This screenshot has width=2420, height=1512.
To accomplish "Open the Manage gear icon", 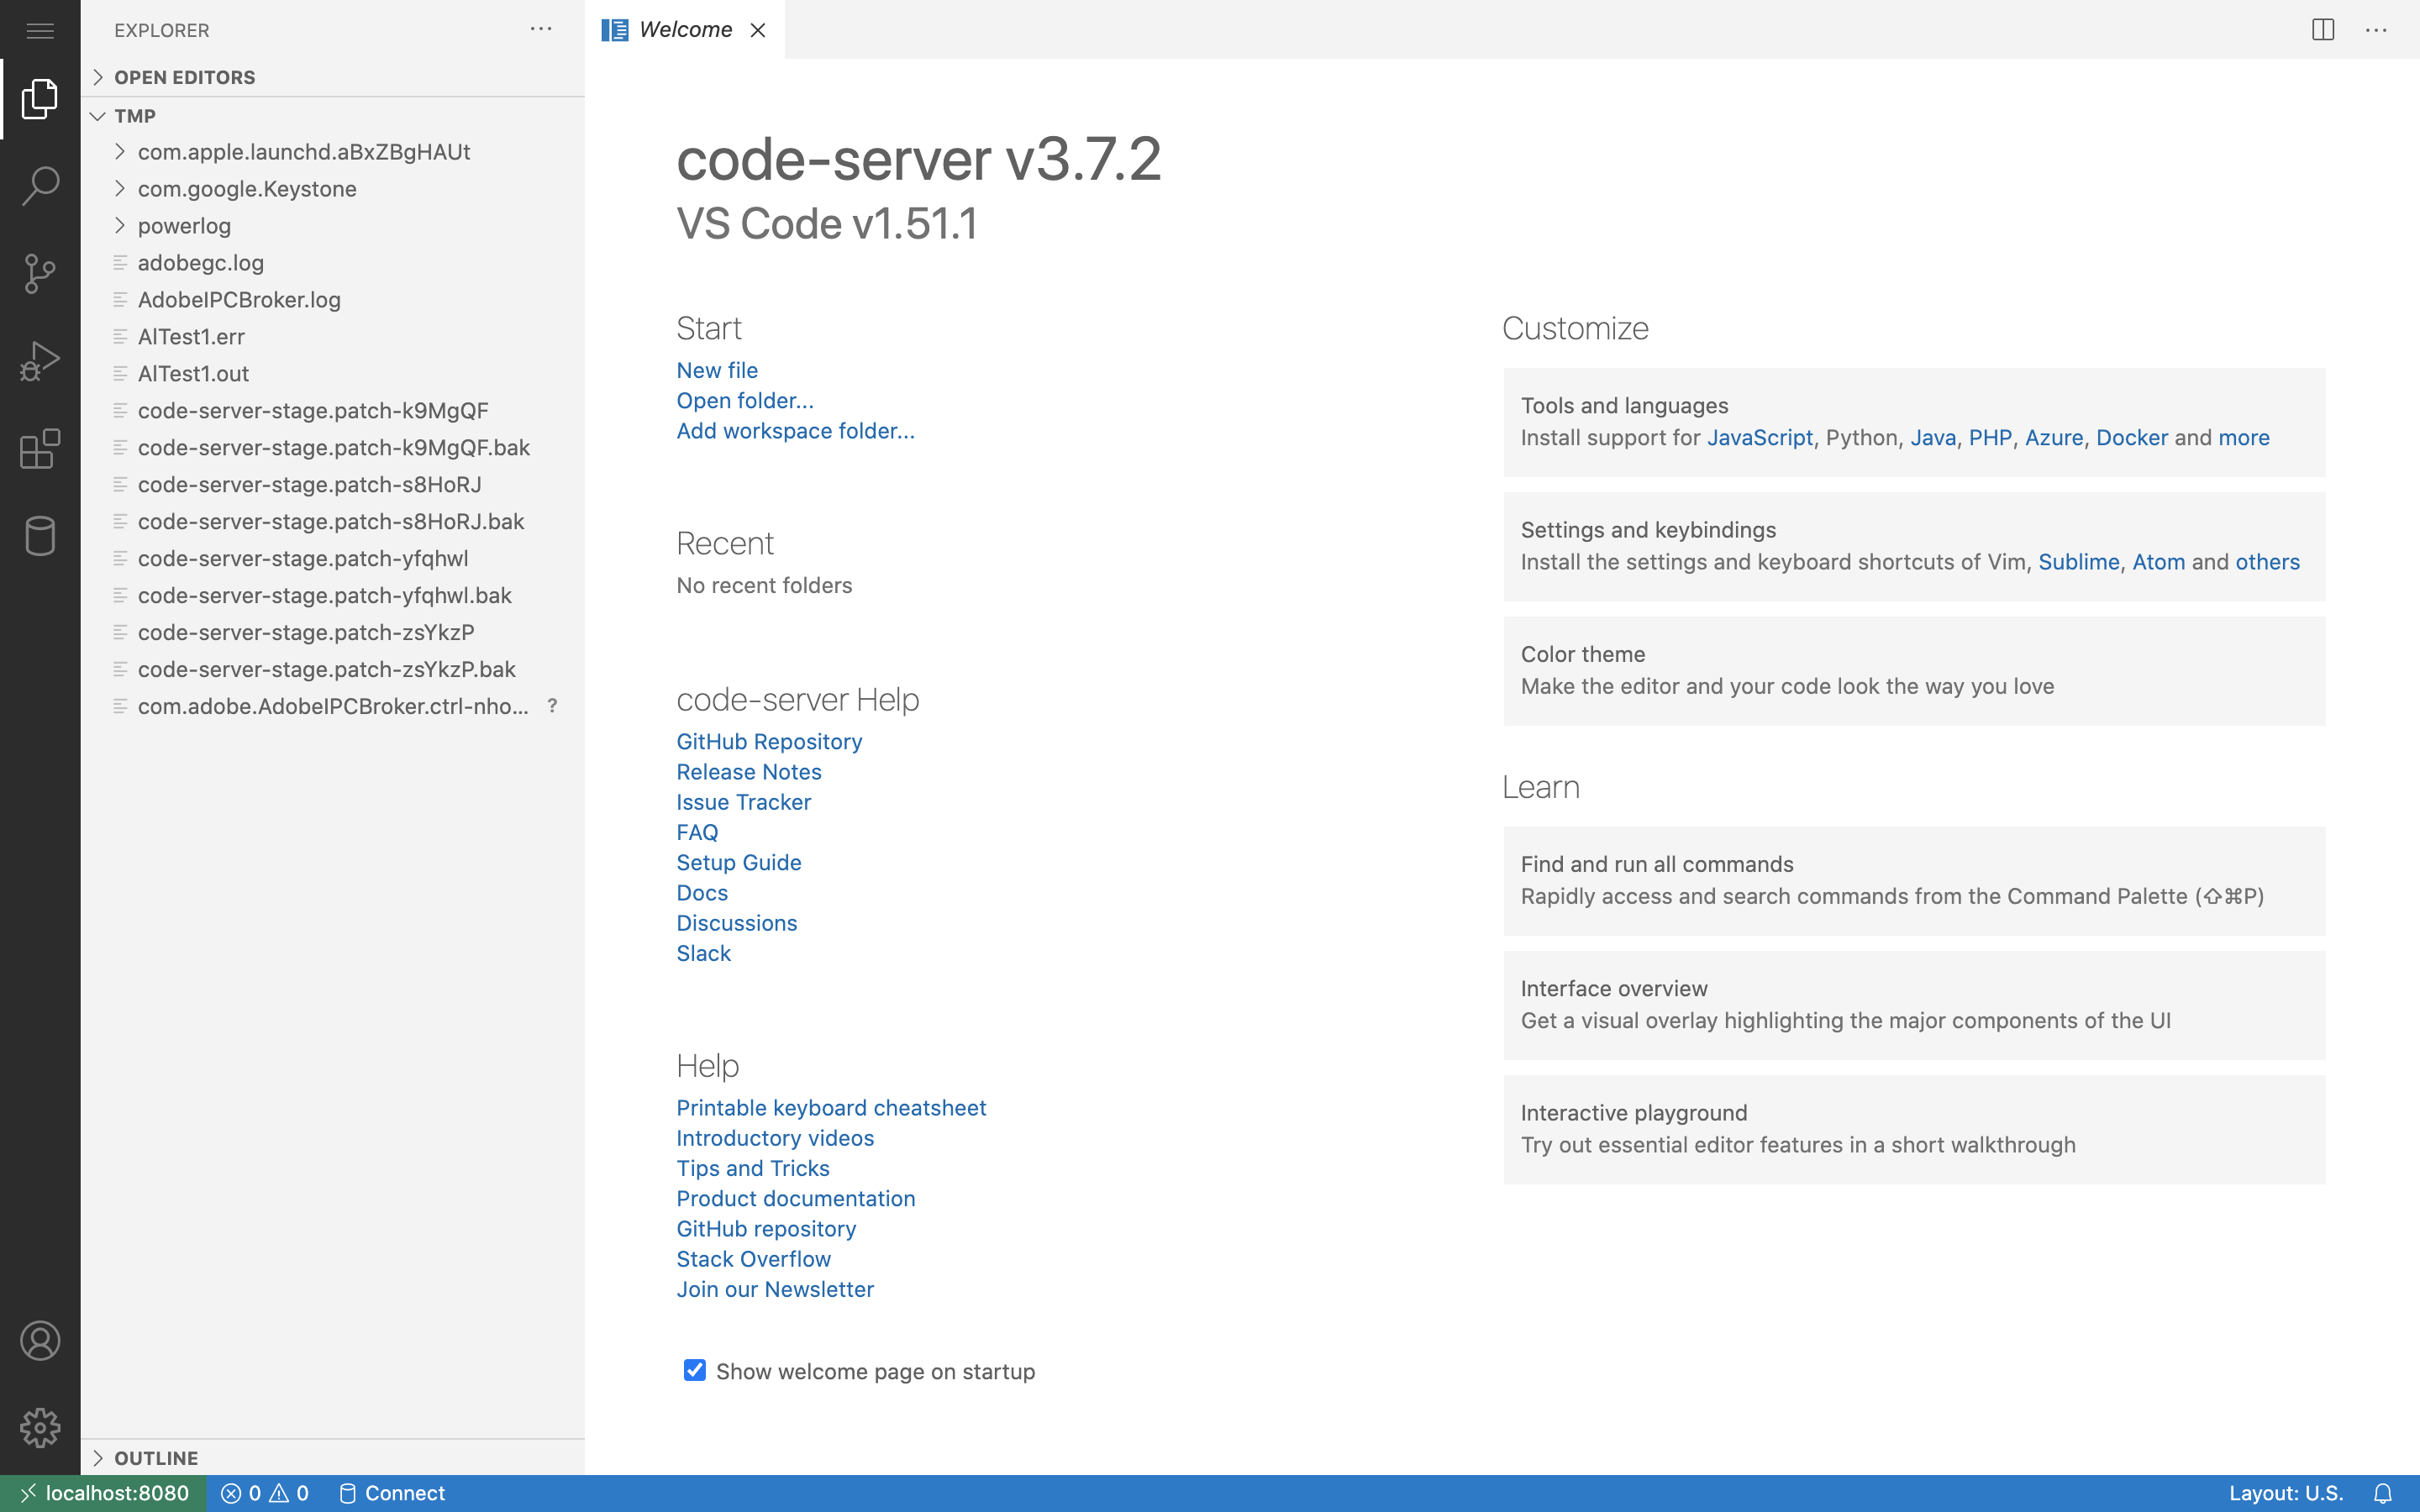I will coord(40,1428).
